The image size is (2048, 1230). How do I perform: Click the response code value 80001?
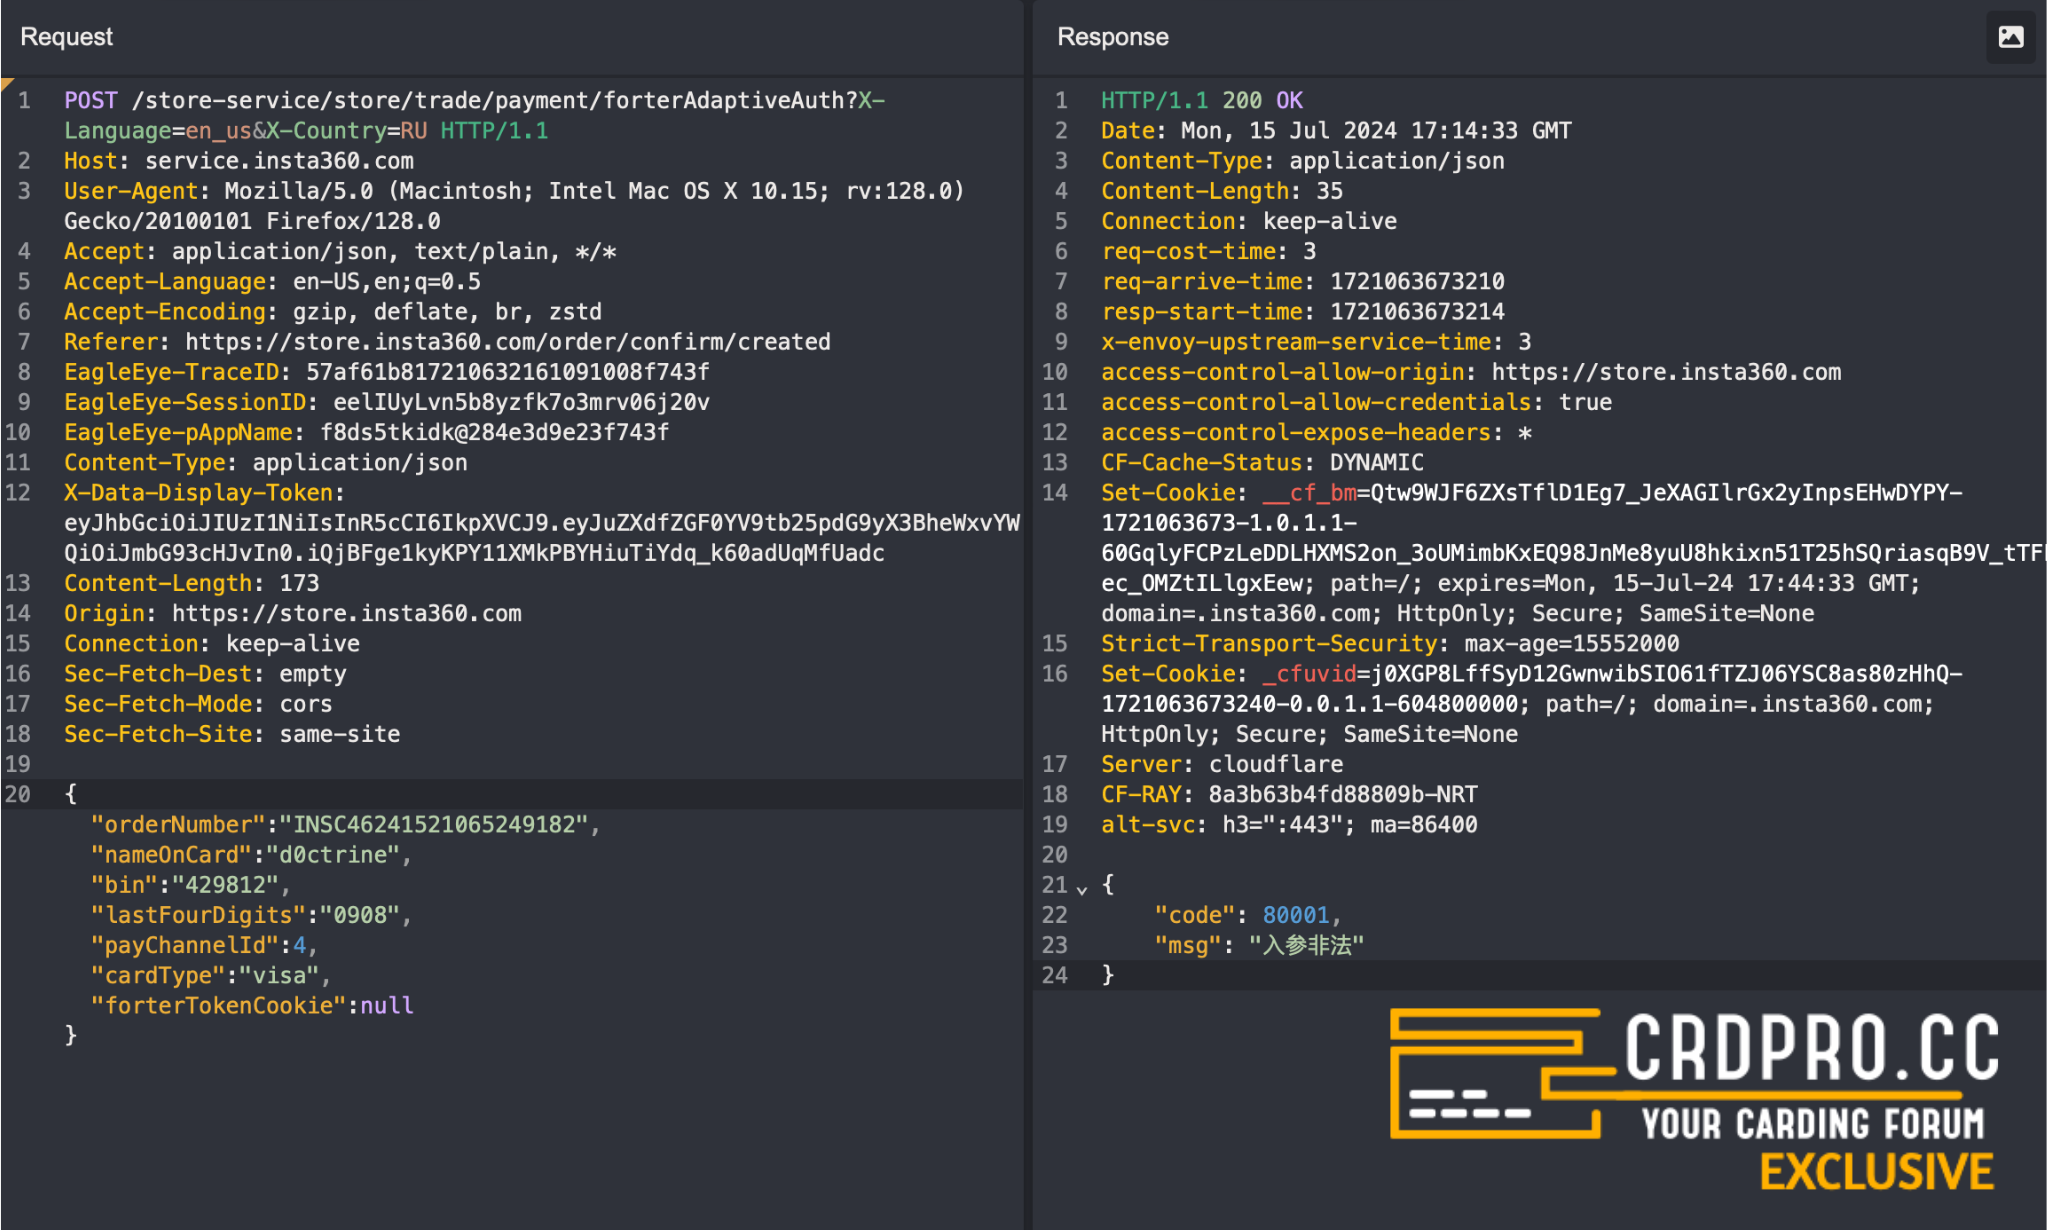[1295, 915]
